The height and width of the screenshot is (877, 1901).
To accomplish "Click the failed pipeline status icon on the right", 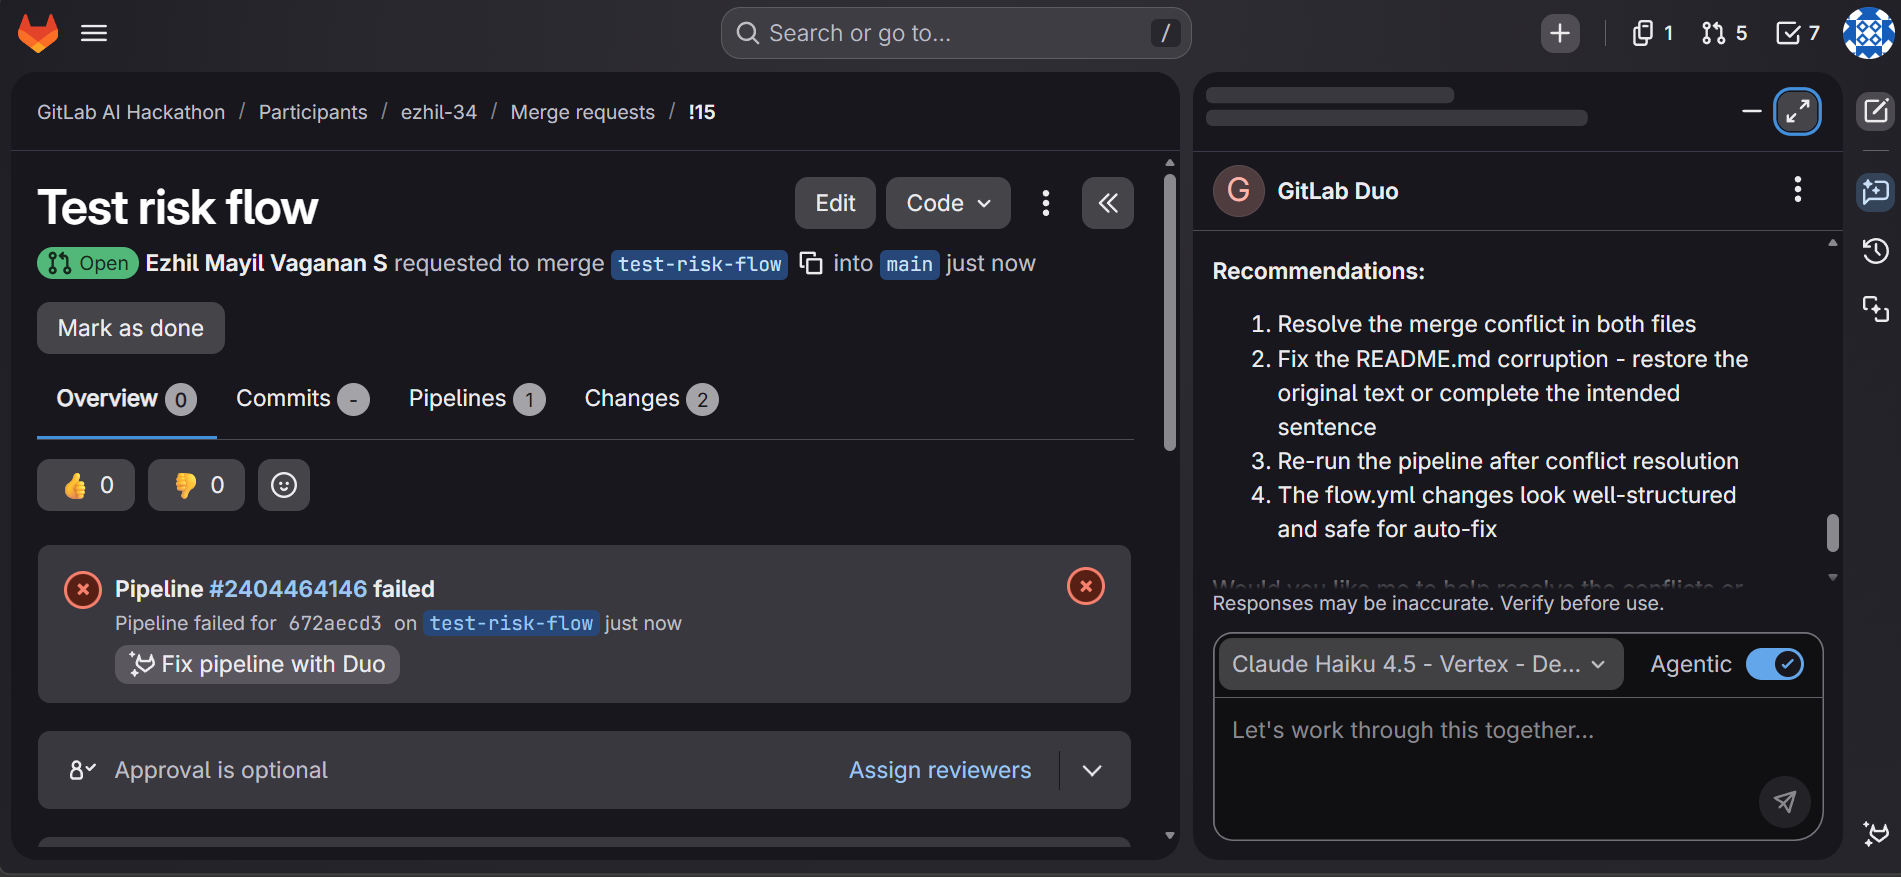I will 1086,586.
